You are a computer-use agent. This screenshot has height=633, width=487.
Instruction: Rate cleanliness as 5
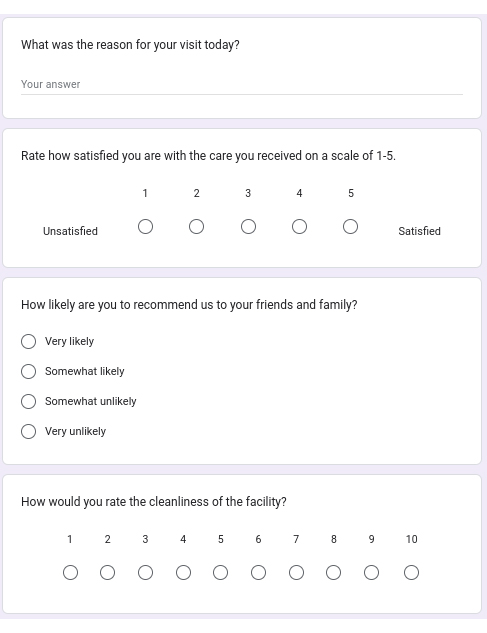(220, 572)
